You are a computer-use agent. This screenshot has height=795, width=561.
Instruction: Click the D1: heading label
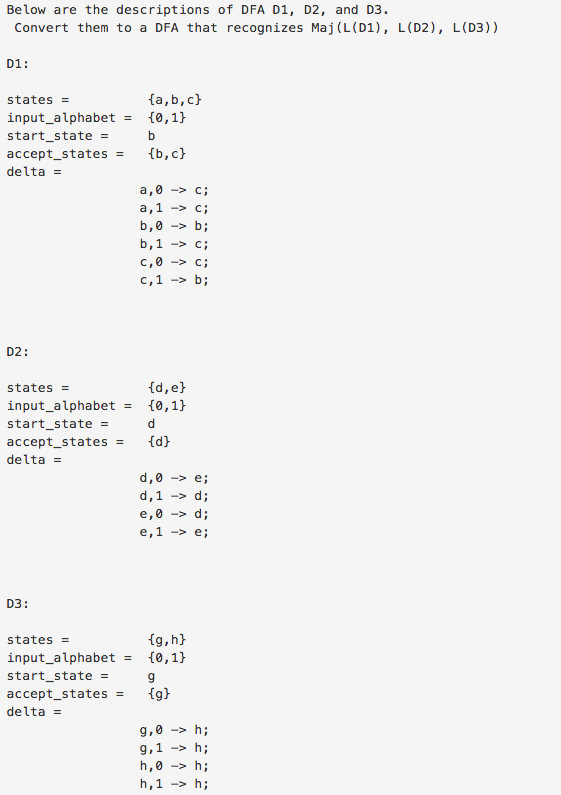pyautogui.click(x=18, y=64)
